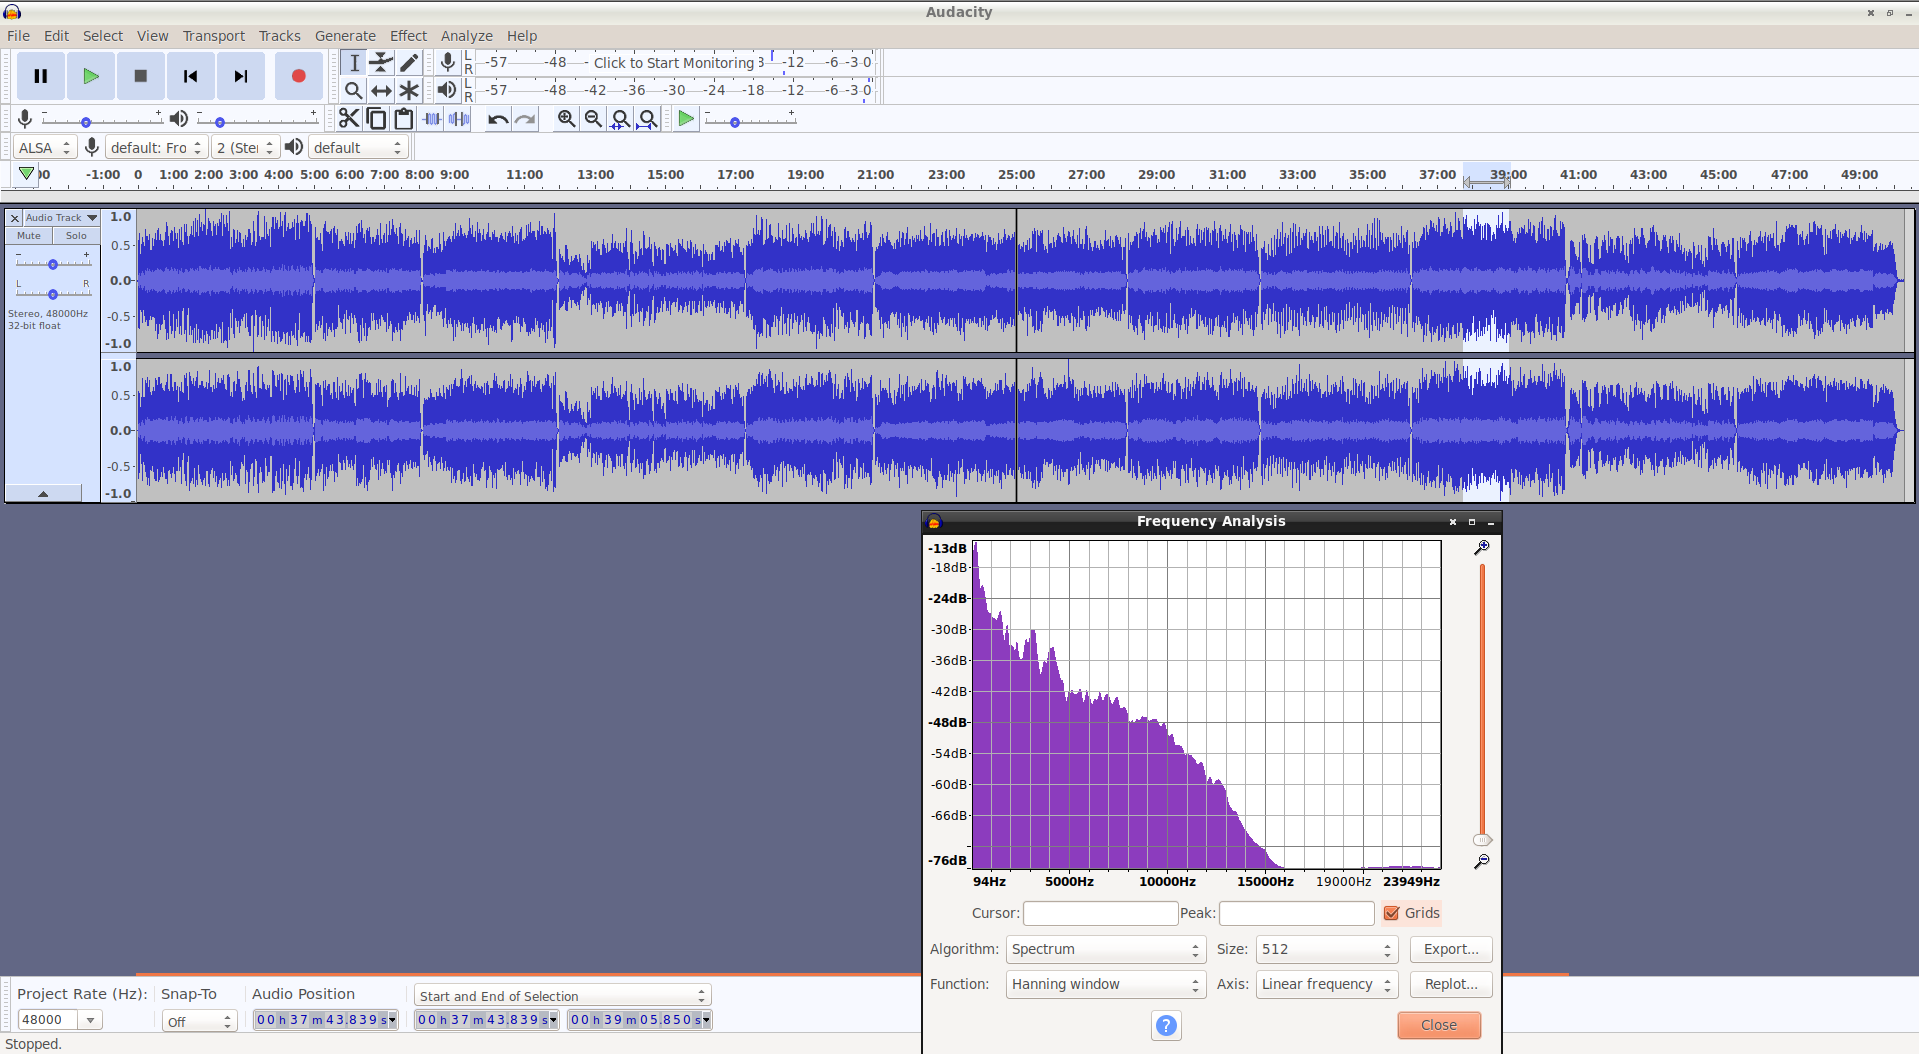This screenshot has width=1919, height=1054.
Task: Click the Close button in Frequency Analysis
Action: pos(1439,1025)
